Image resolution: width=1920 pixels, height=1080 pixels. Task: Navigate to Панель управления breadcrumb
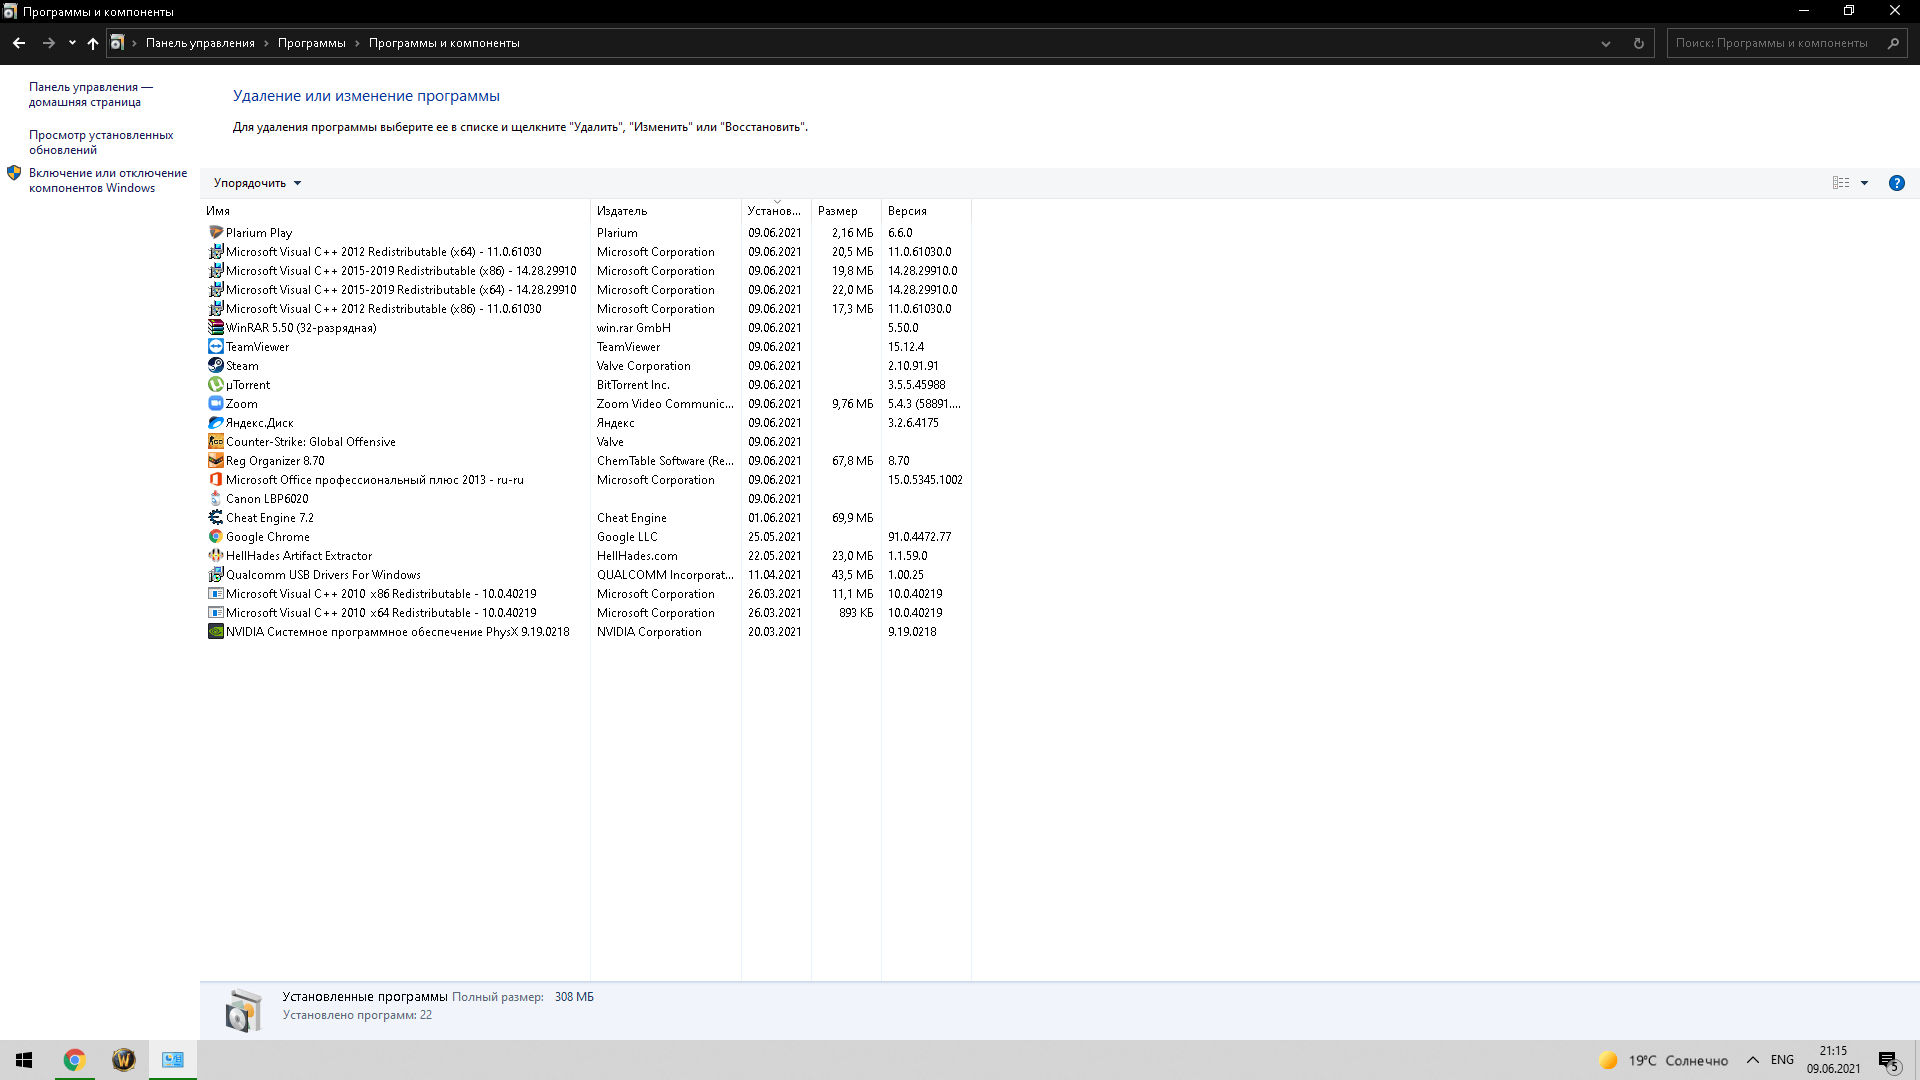point(200,43)
